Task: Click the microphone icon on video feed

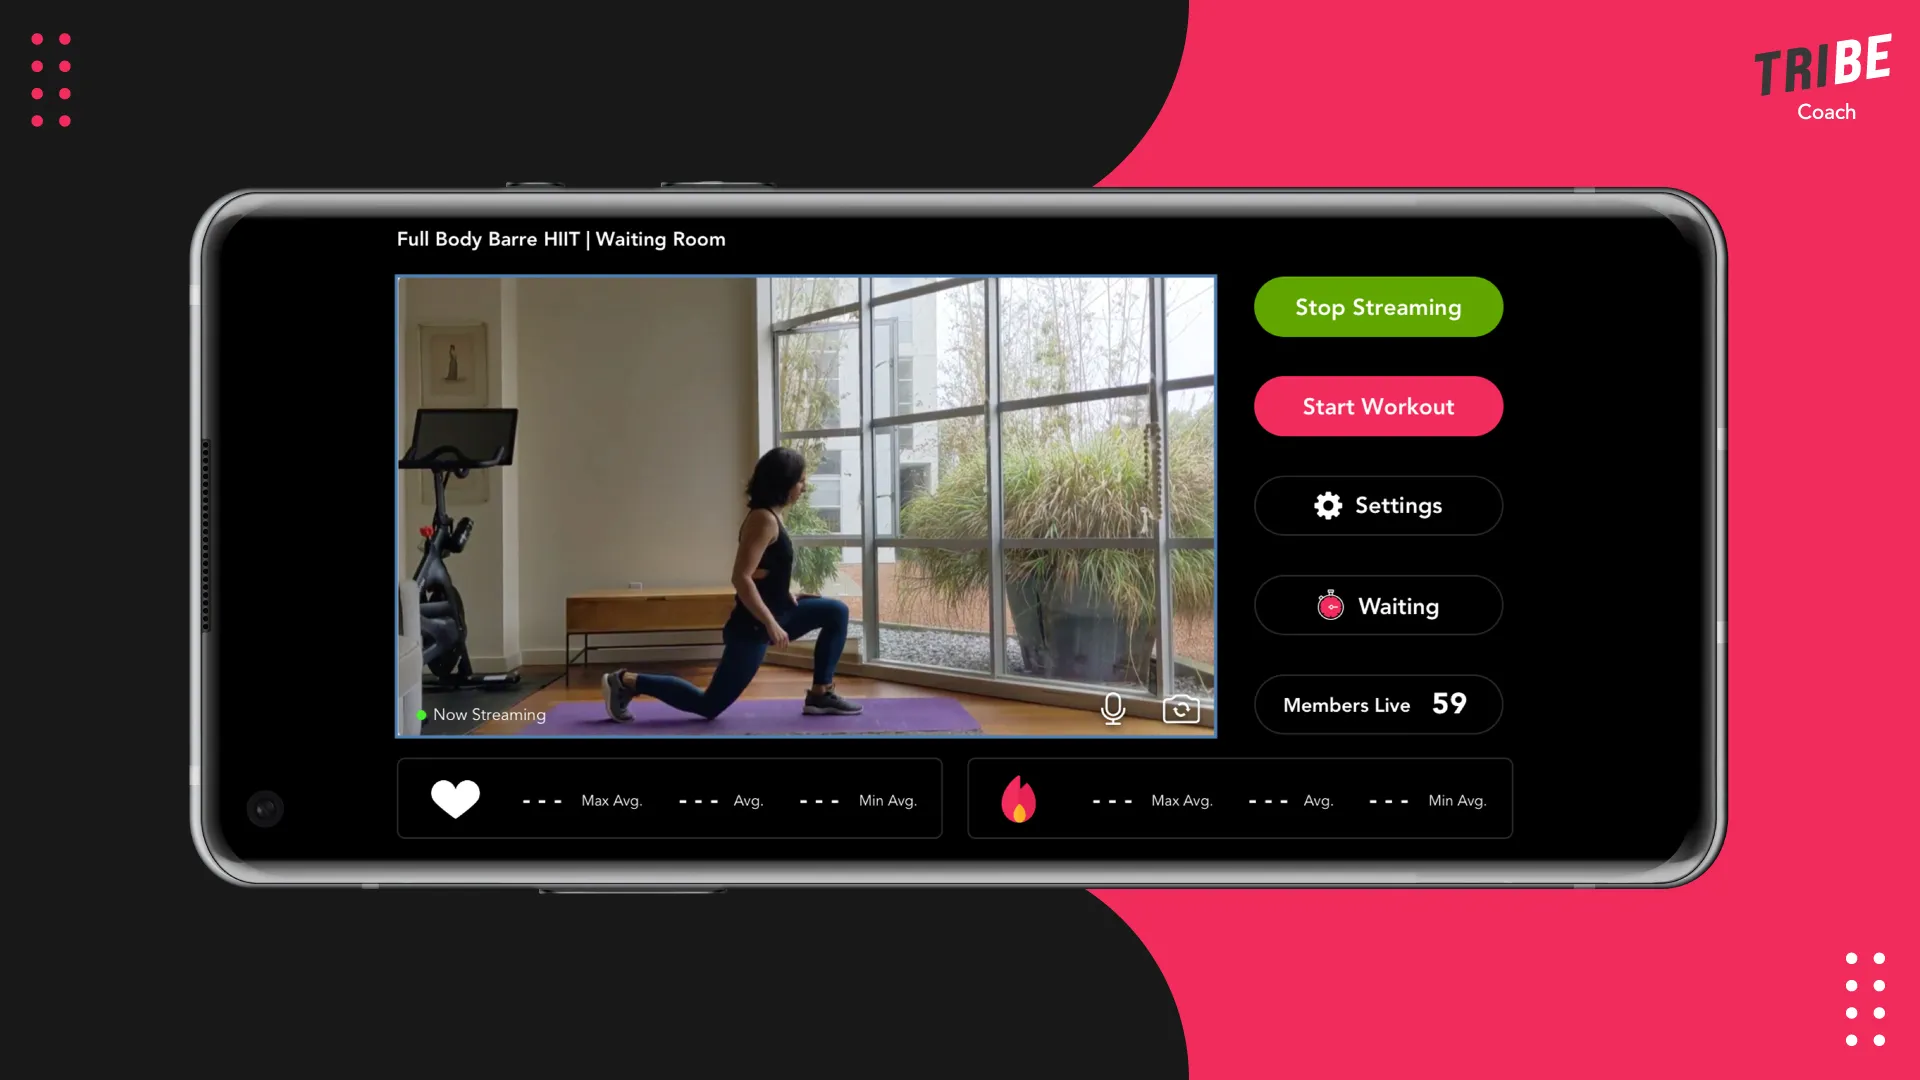Action: [1114, 707]
